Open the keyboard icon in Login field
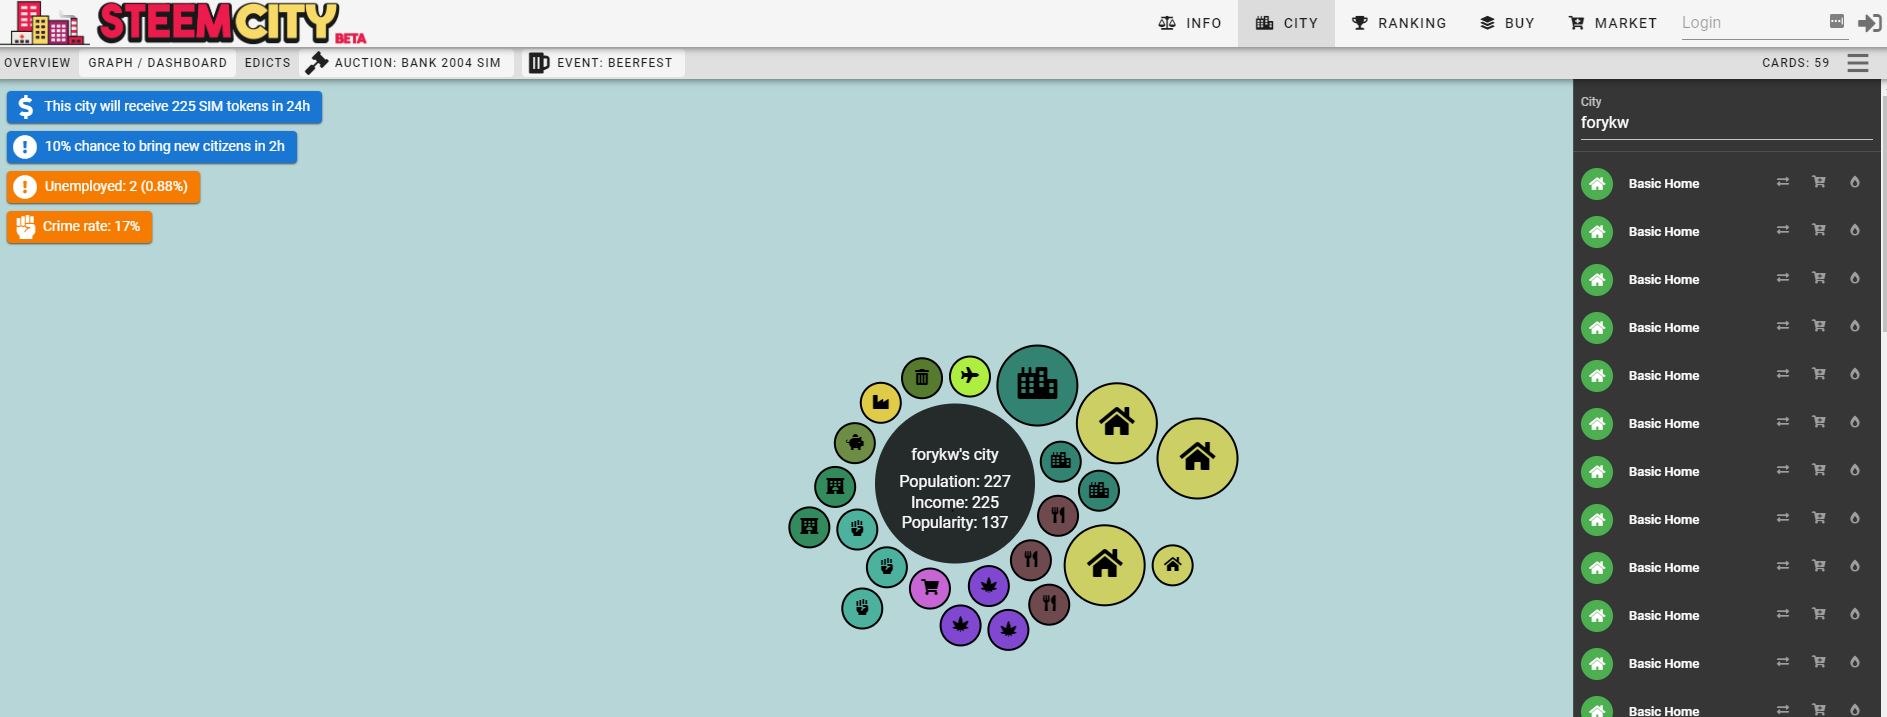Screen dimensions: 1887x717 pos(1836,21)
